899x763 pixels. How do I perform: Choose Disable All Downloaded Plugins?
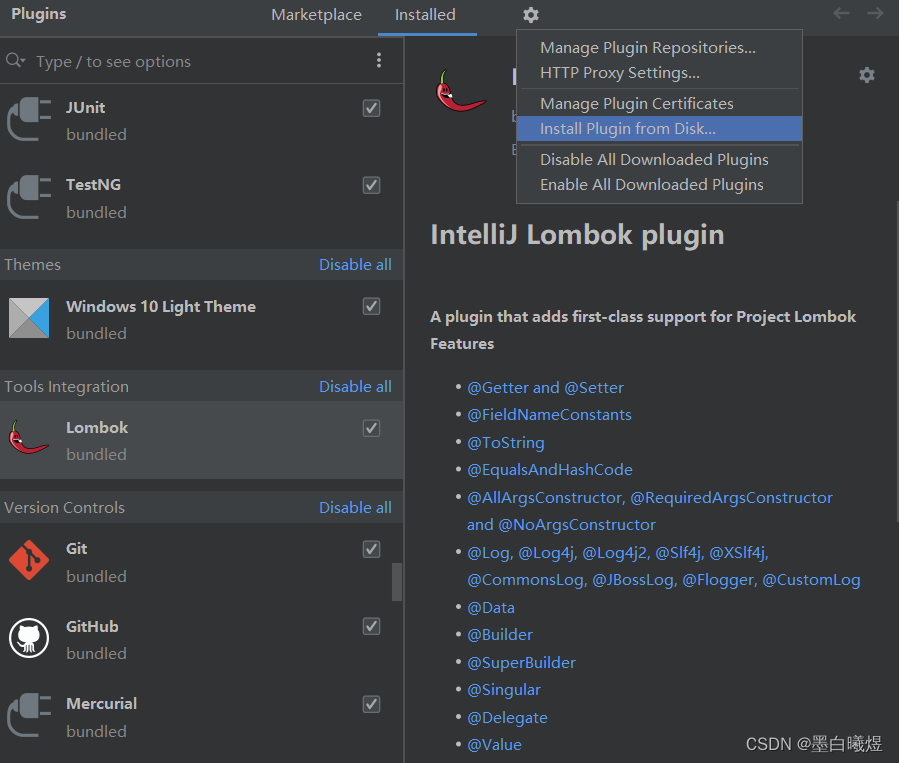coord(659,159)
